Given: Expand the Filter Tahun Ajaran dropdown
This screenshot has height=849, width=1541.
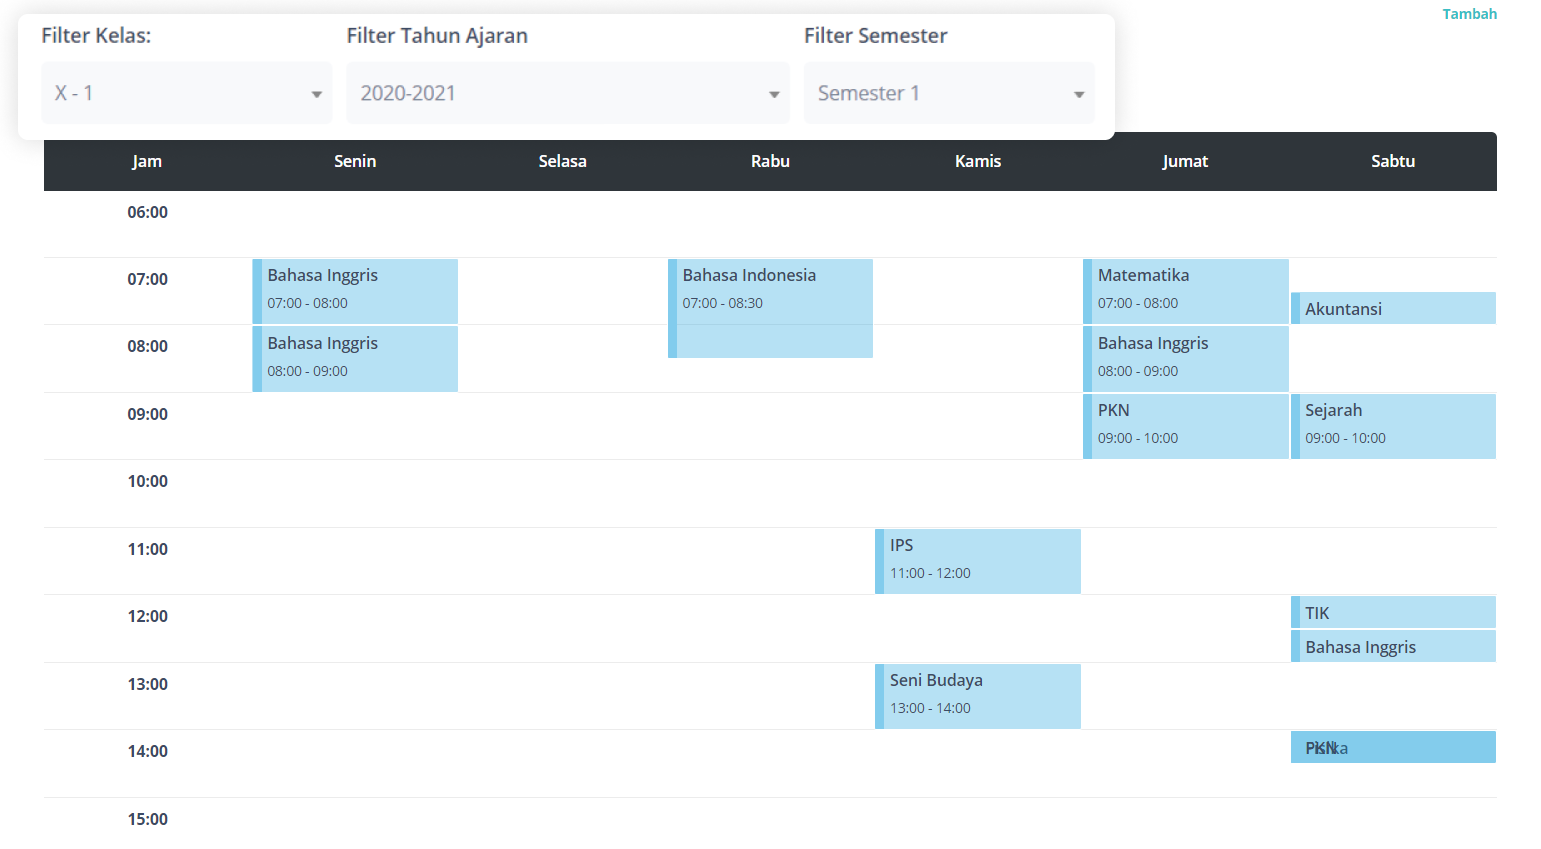Looking at the screenshot, I should pyautogui.click(x=567, y=93).
